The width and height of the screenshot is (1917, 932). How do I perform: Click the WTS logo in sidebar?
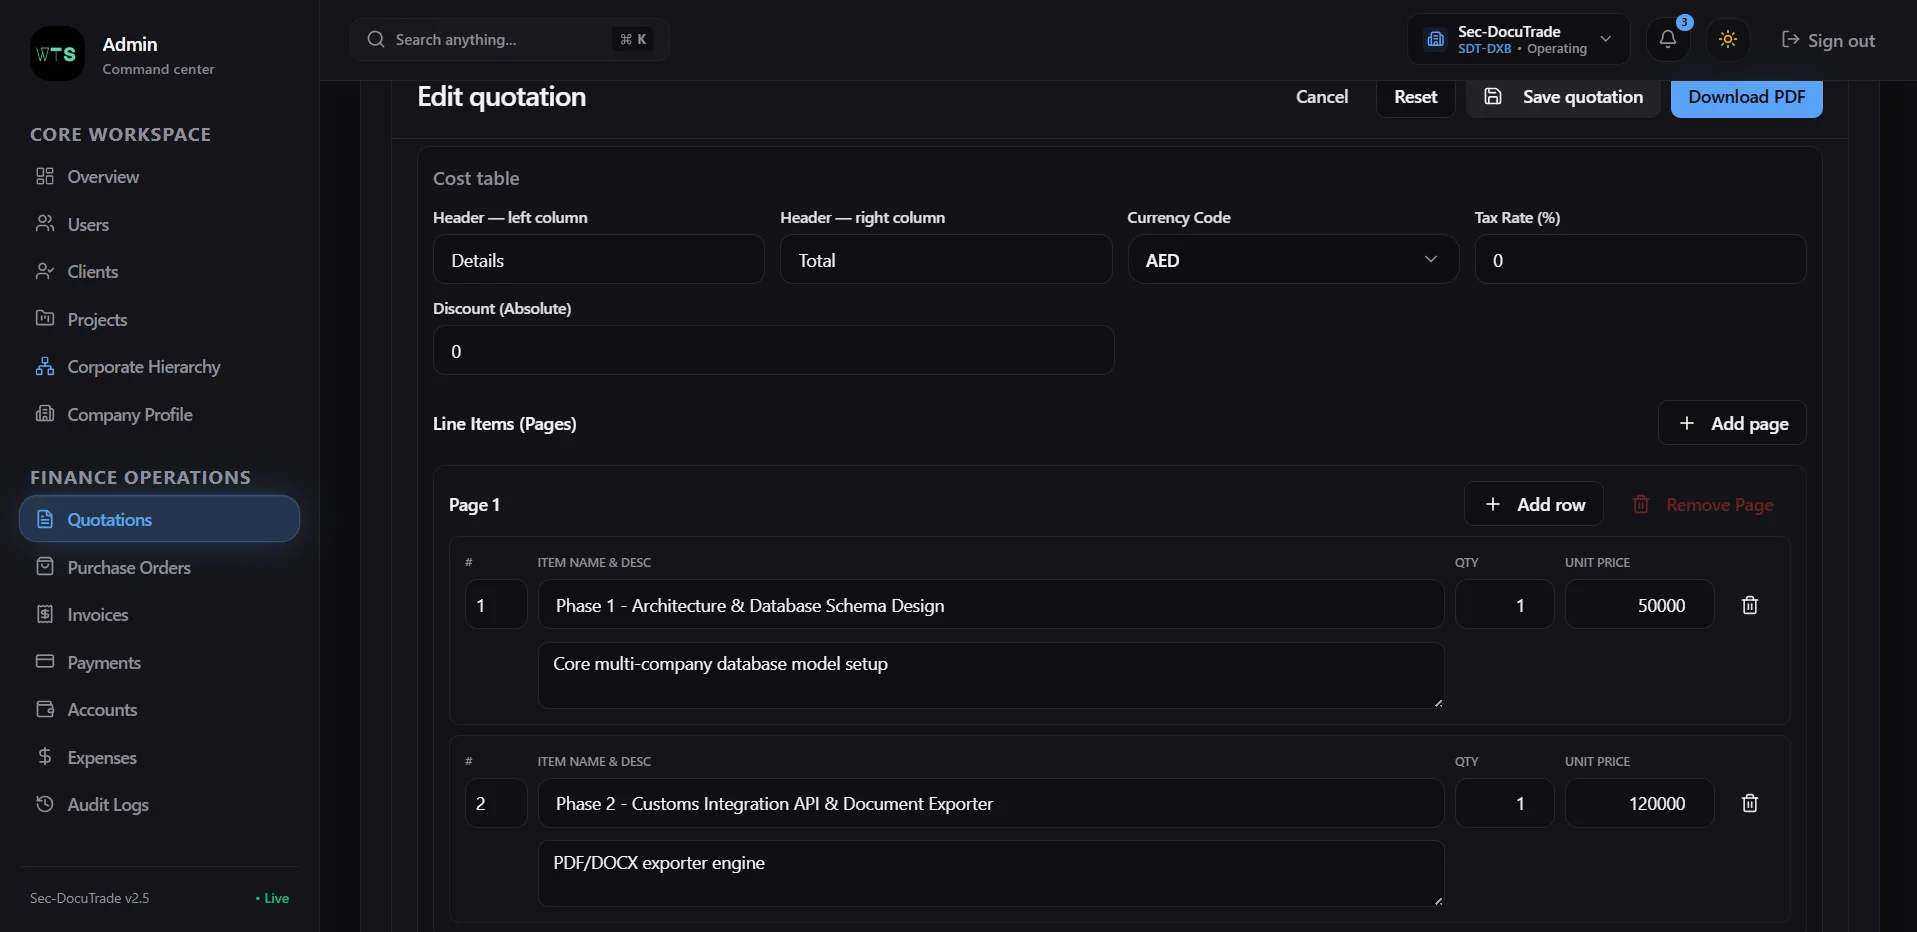pyautogui.click(x=57, y=54)
